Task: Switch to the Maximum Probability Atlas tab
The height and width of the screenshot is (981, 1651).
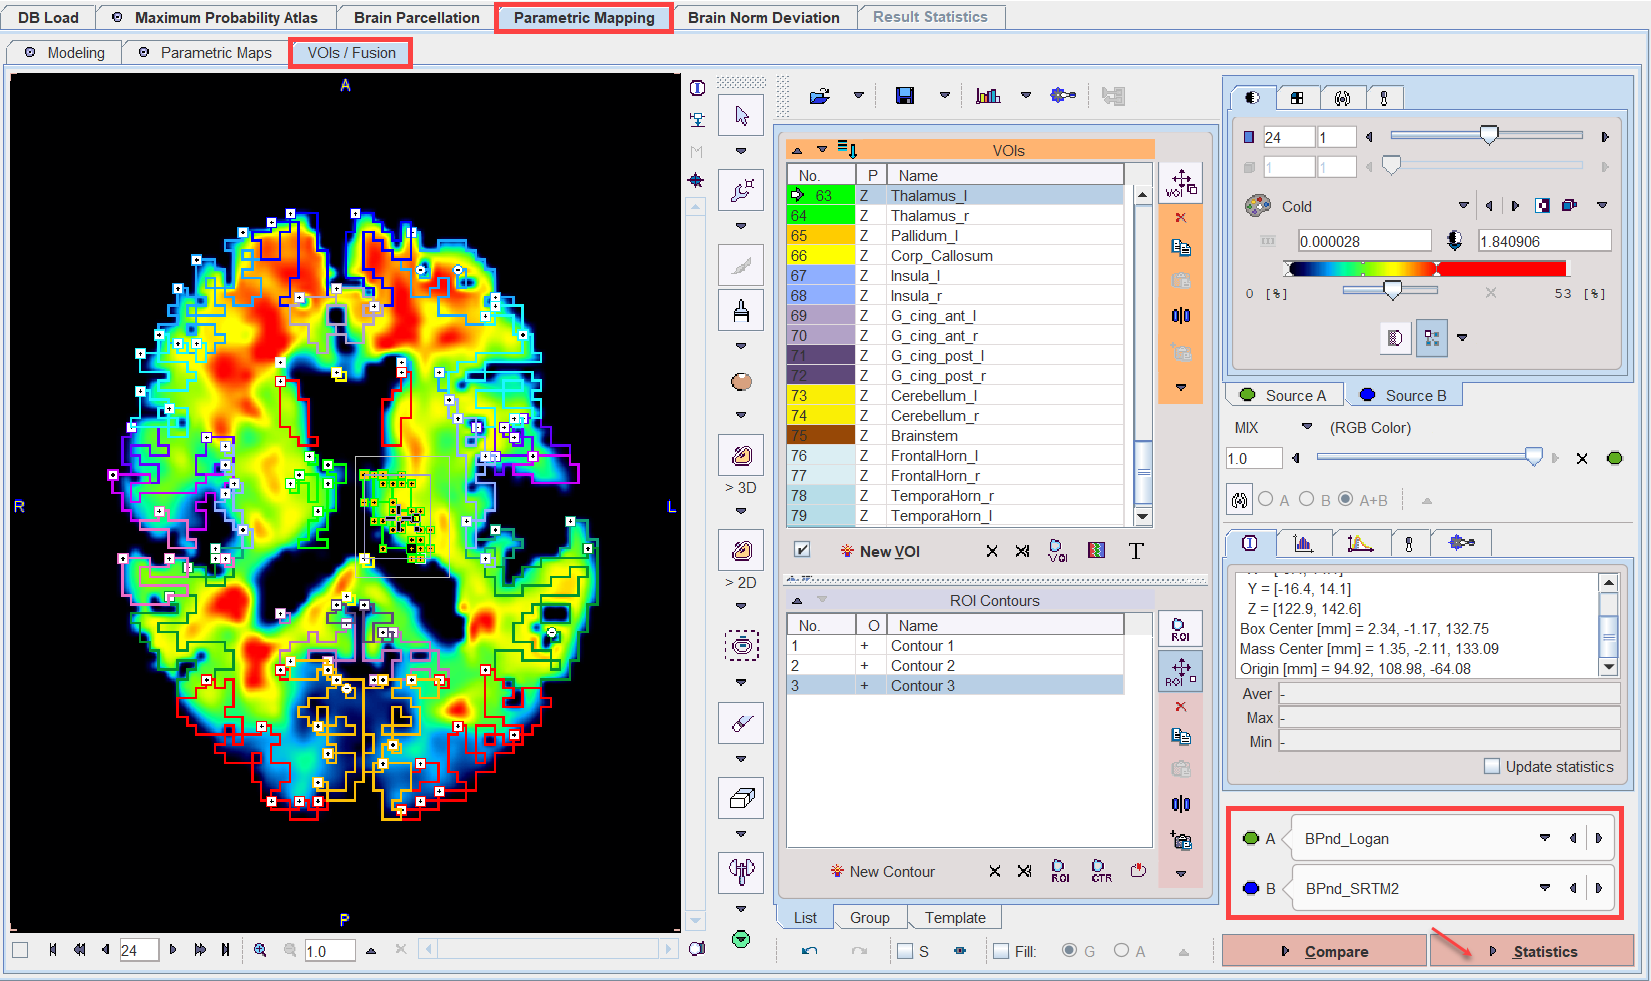Action: pyautogui.click(x=215, y=18)
